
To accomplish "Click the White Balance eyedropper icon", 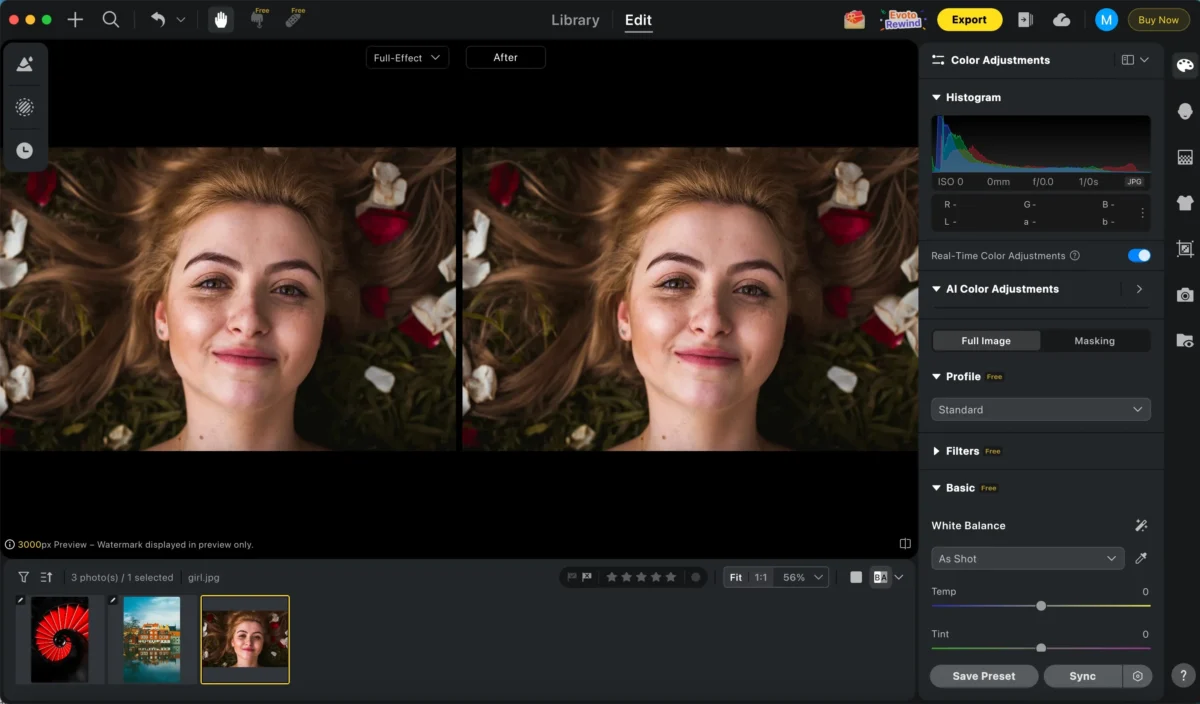I will coord(1141,558).
